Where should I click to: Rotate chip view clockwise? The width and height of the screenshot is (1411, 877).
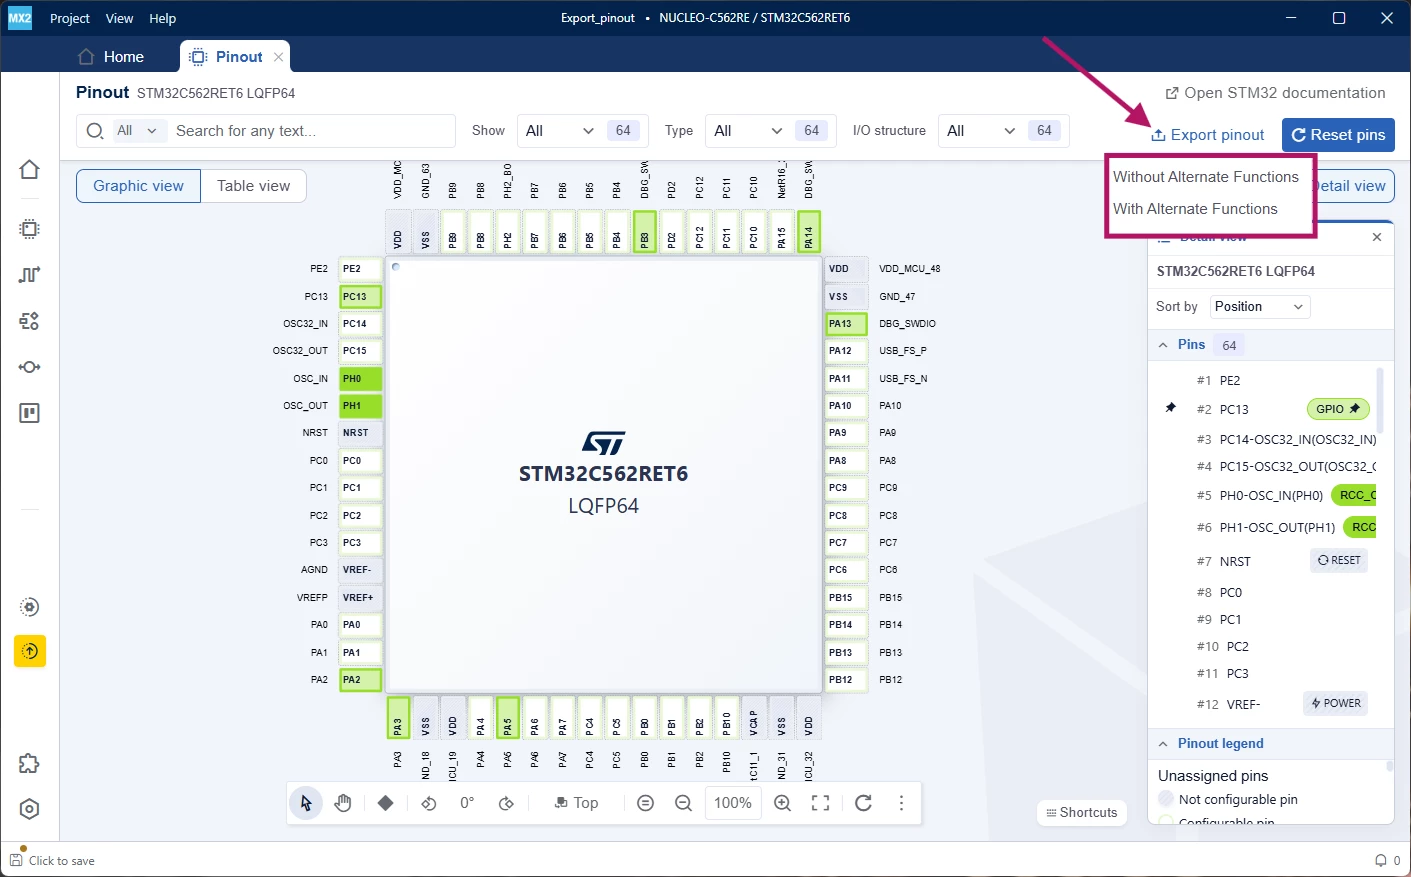(506, 803)
